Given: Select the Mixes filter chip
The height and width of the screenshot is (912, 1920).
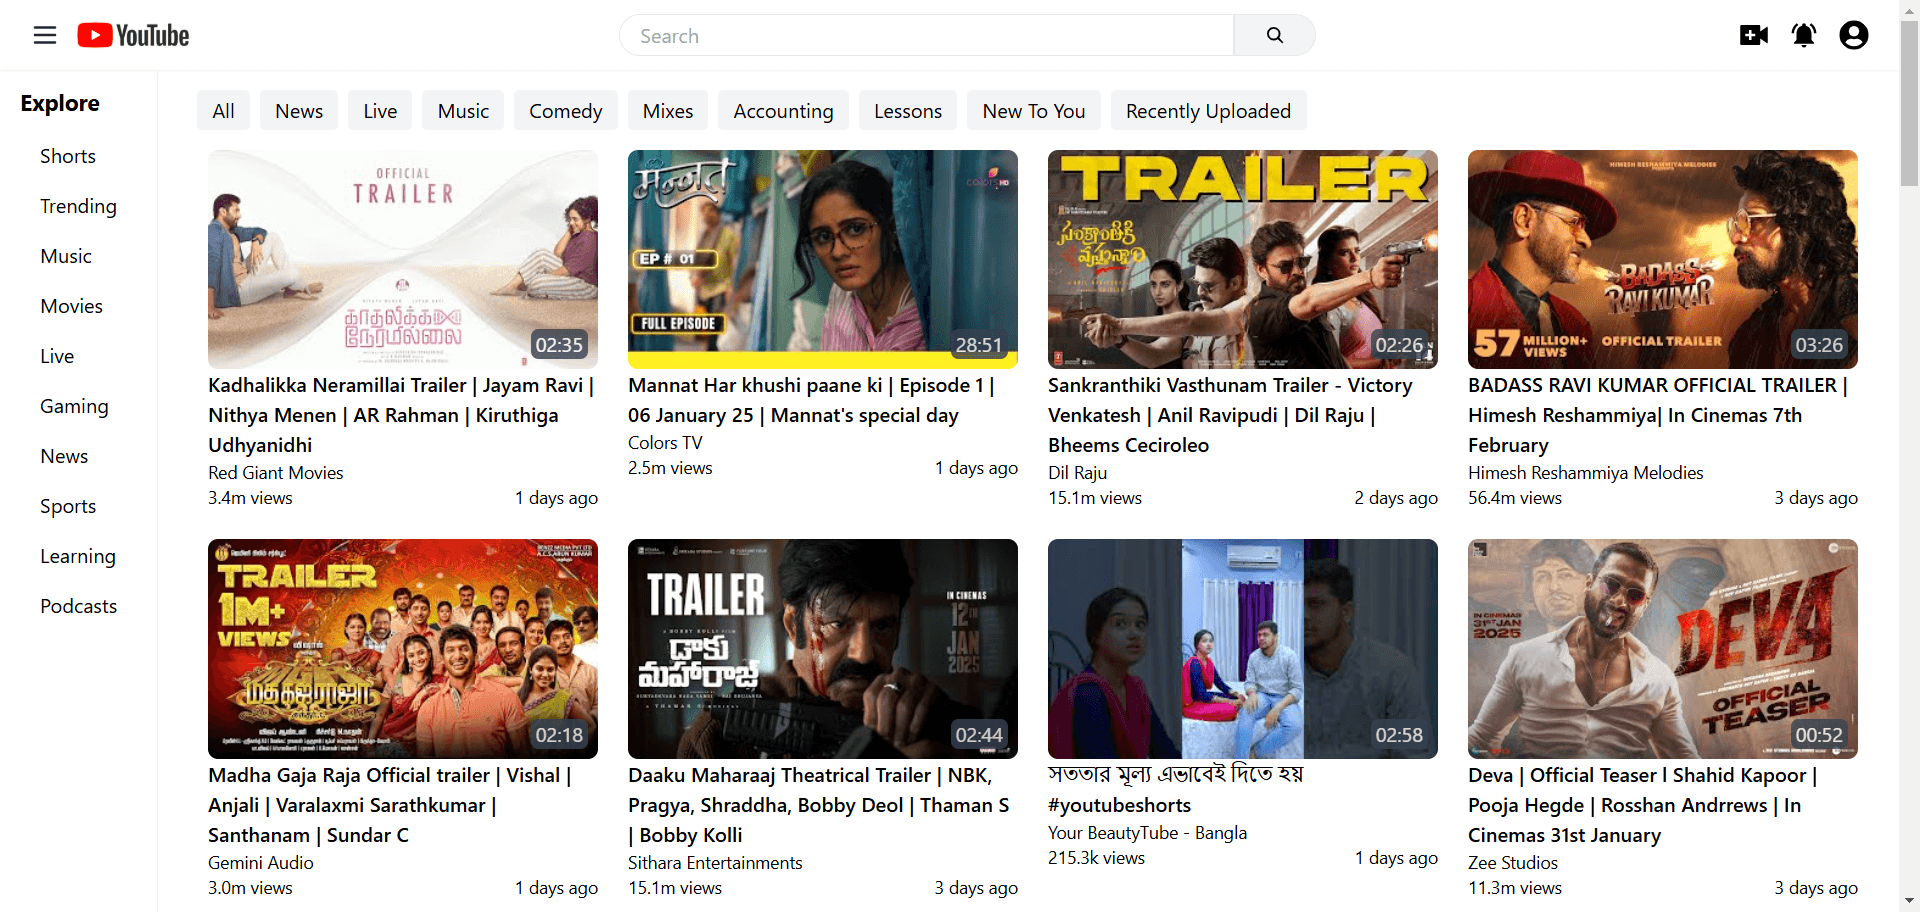Looking at the screenshot, I should [x=668, y=111].
